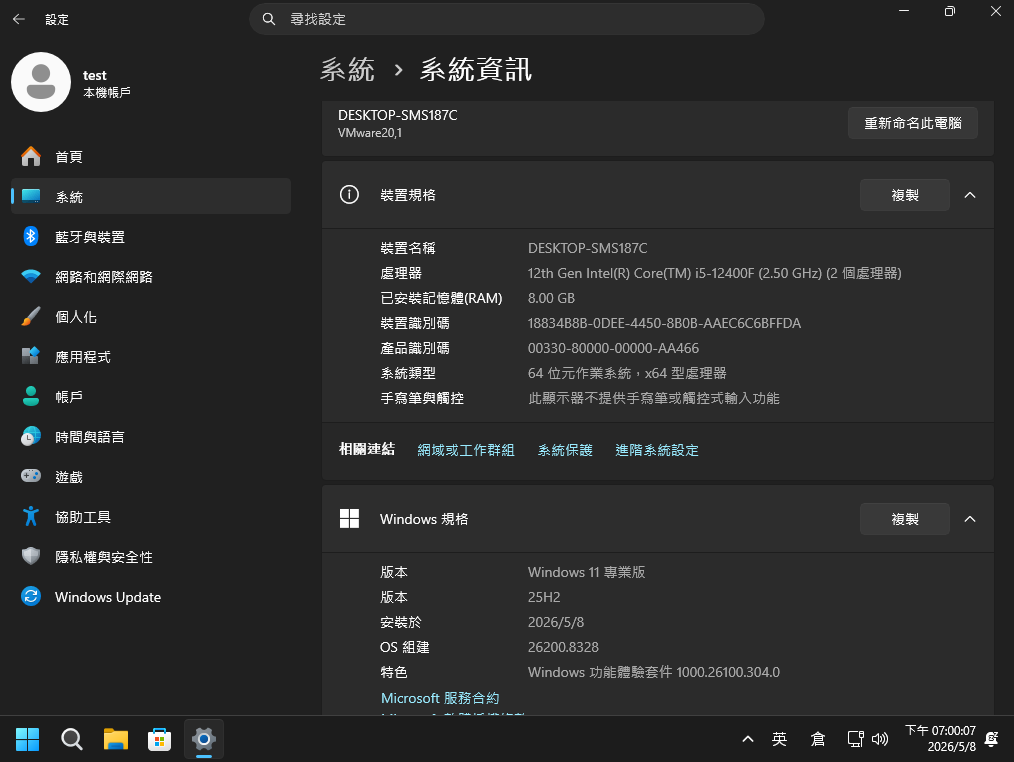1014x762 pixels.
Task: Click the volume speaker tray icon
Action: tap(879, 739)
